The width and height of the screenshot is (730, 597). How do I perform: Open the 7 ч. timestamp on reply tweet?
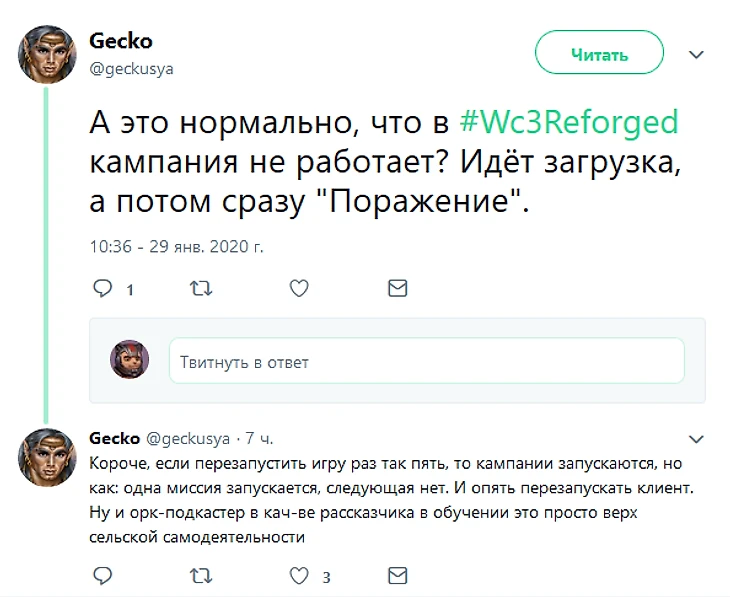259,439
